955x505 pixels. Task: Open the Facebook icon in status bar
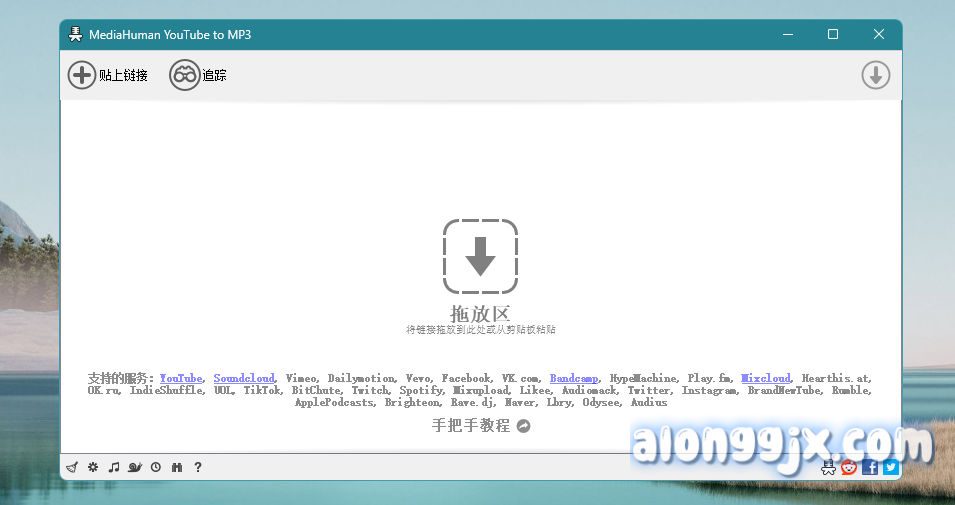870,467
